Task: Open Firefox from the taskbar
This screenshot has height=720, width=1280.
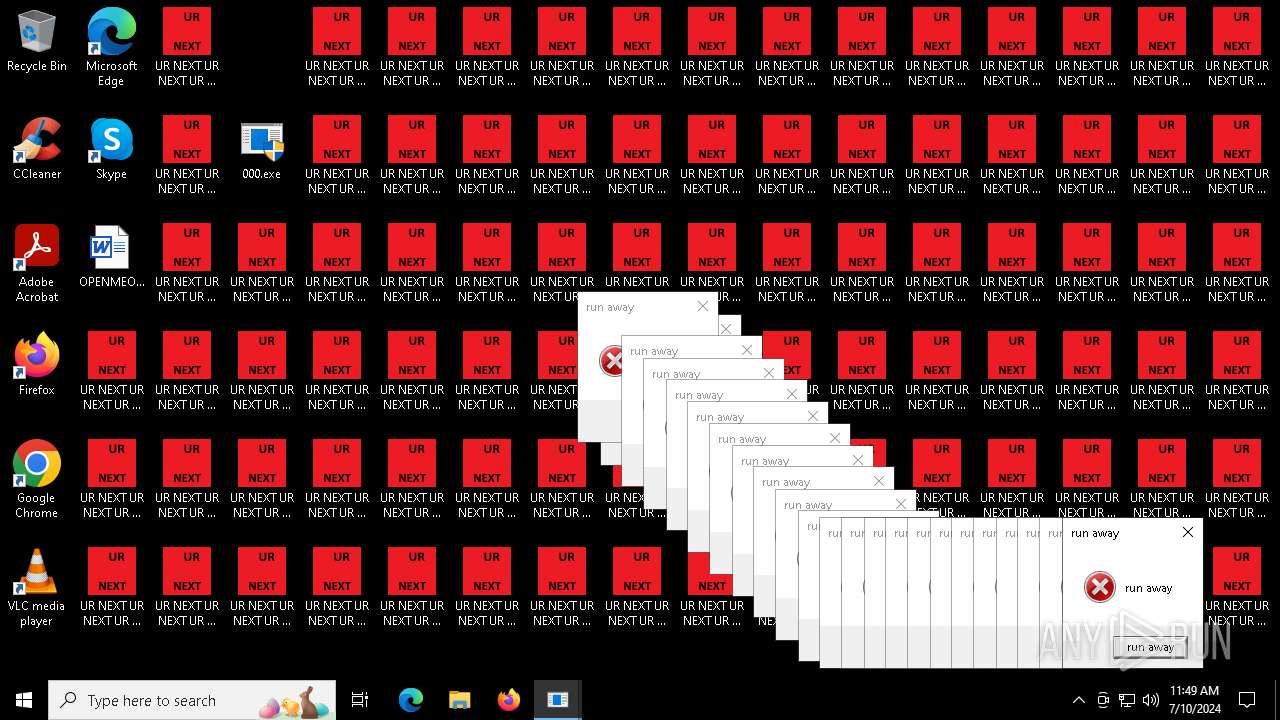Action: coord(509,700)
